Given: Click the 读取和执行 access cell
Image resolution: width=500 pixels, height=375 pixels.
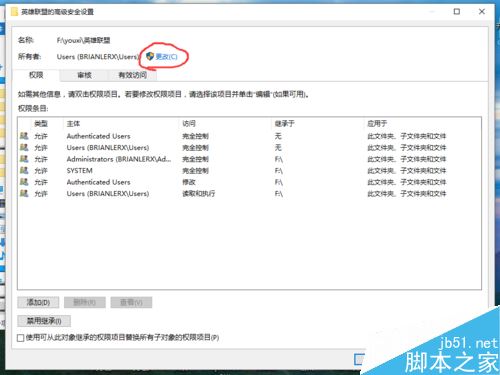Looking at the screenshot, I should [x=199, y=194].
